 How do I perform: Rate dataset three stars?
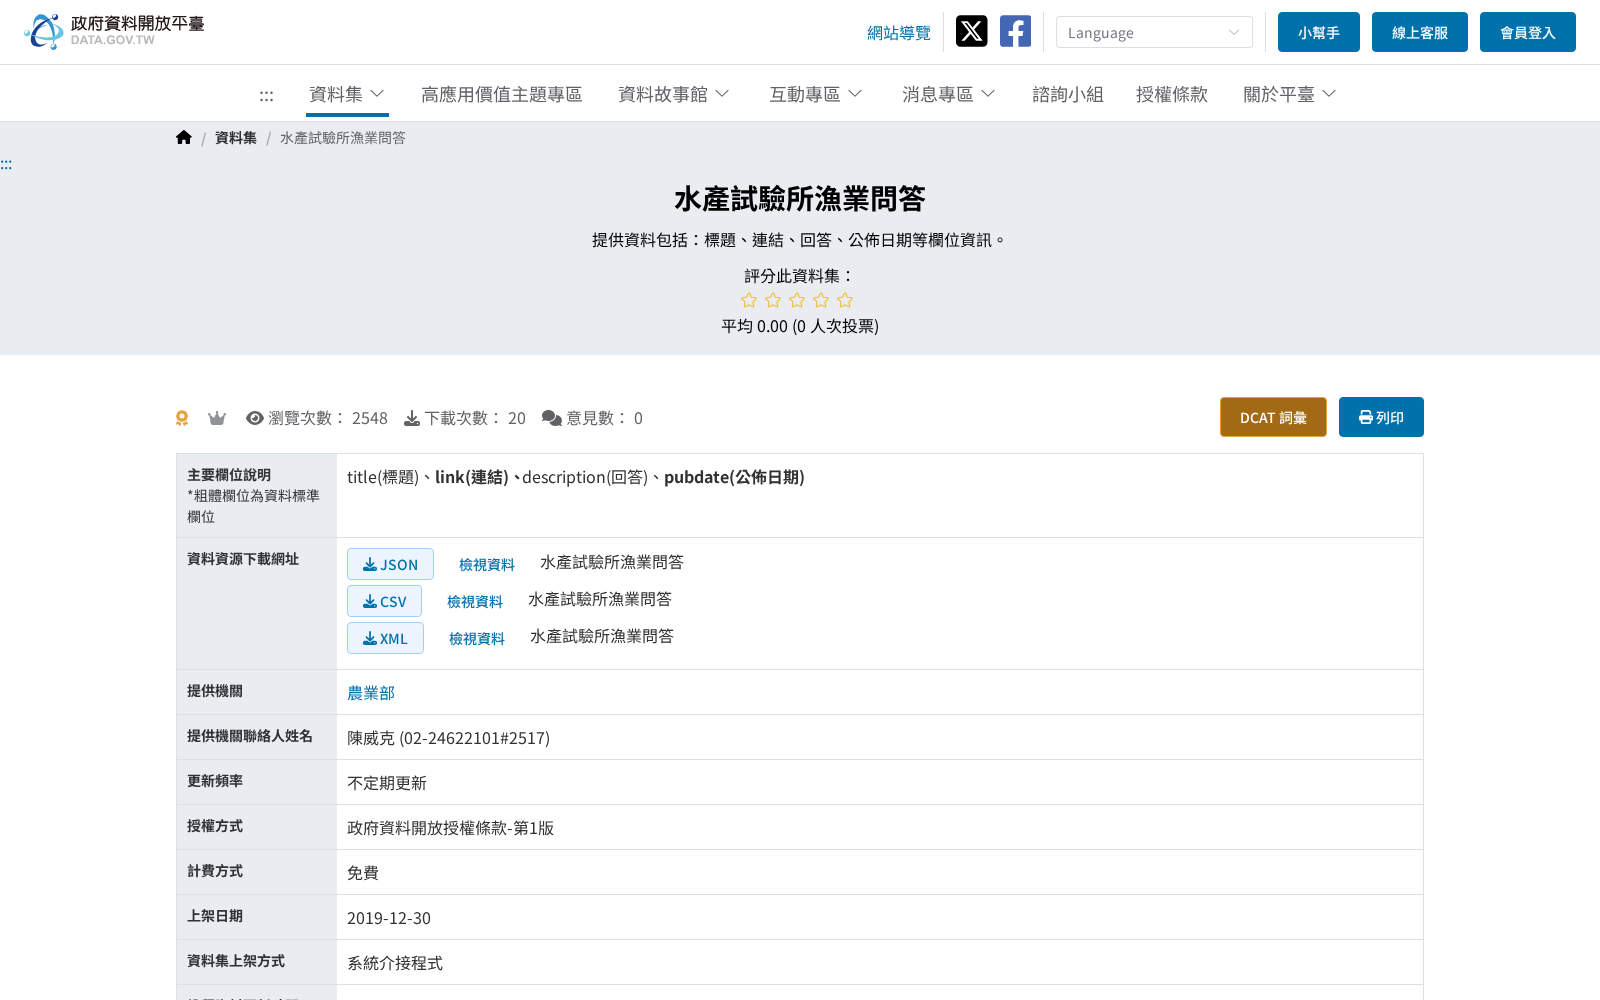pos(797,300)
